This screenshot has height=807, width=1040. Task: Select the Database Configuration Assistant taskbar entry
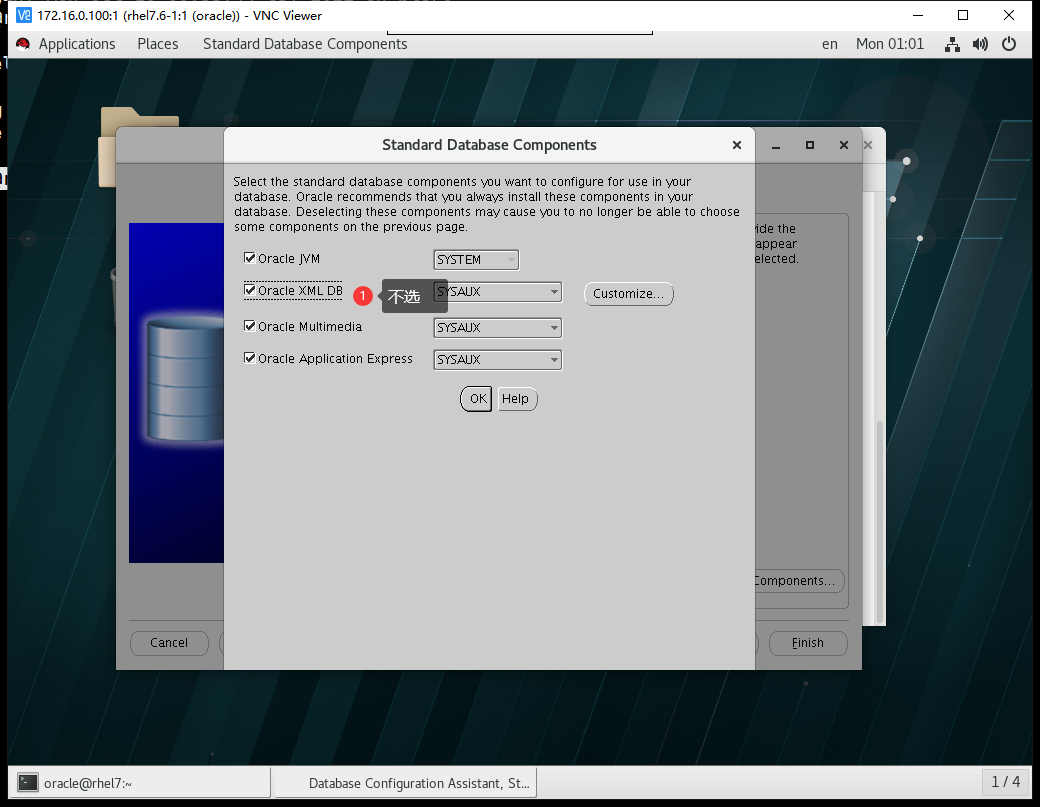click(x=406, y=783)
